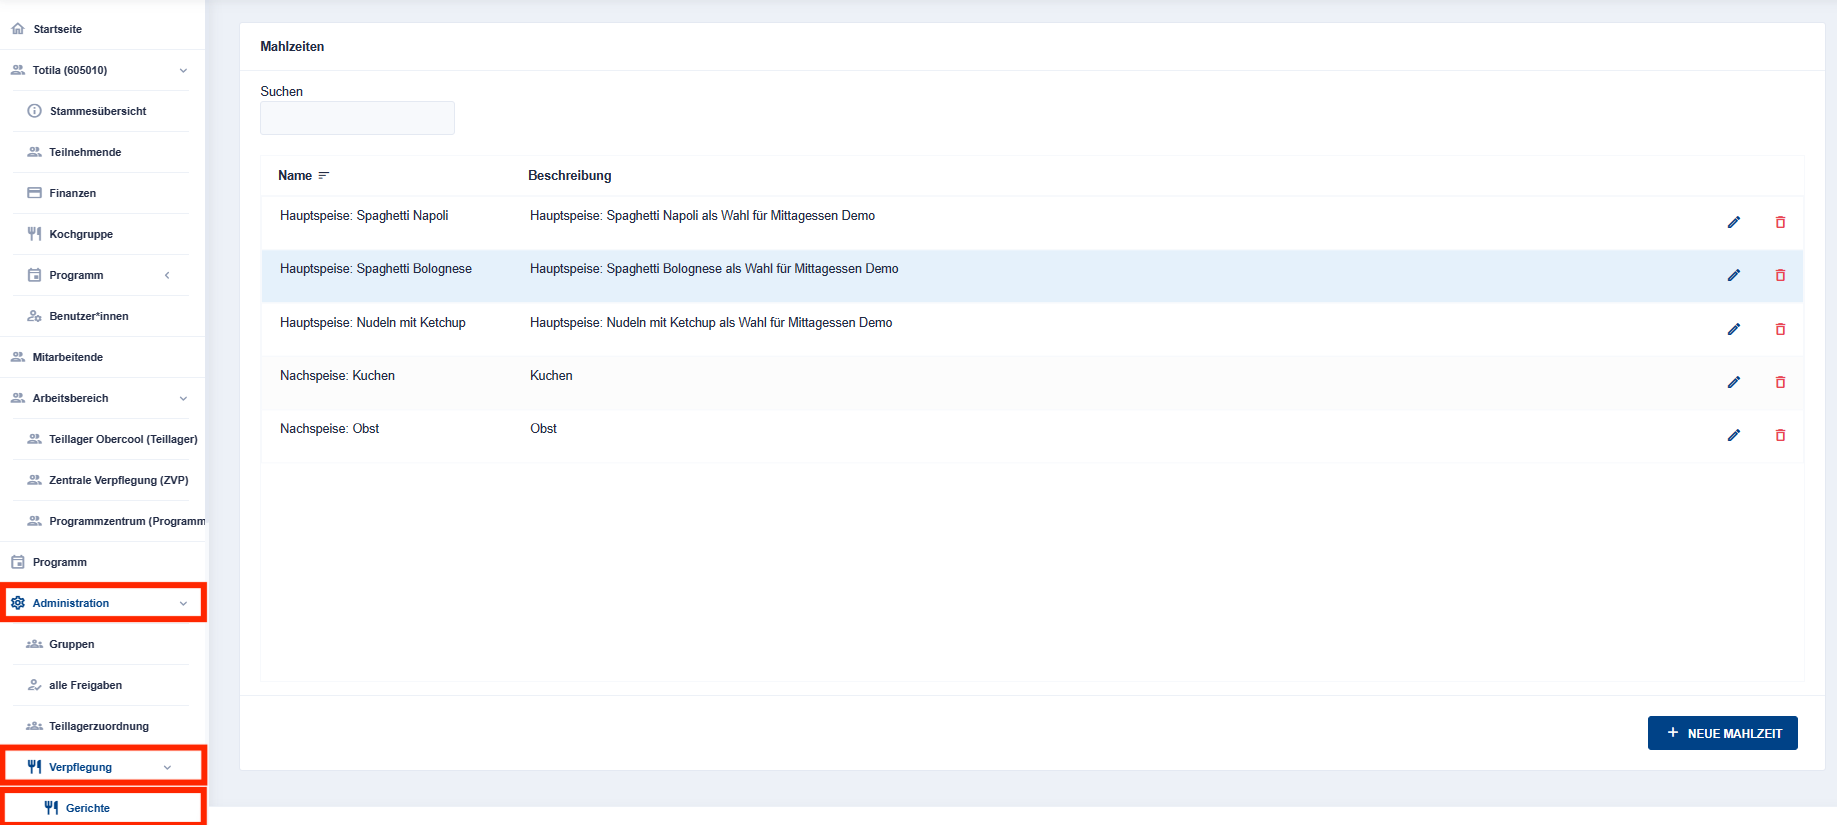Click the user-gear icon of Benutzer*innen

point(34,316)
